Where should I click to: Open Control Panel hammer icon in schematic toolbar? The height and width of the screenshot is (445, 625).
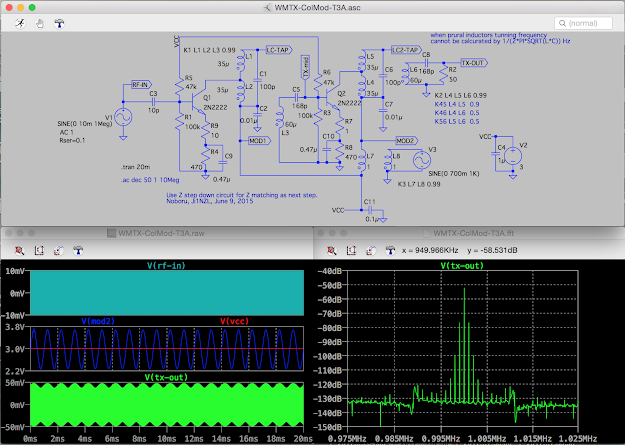tap(59, 24)
